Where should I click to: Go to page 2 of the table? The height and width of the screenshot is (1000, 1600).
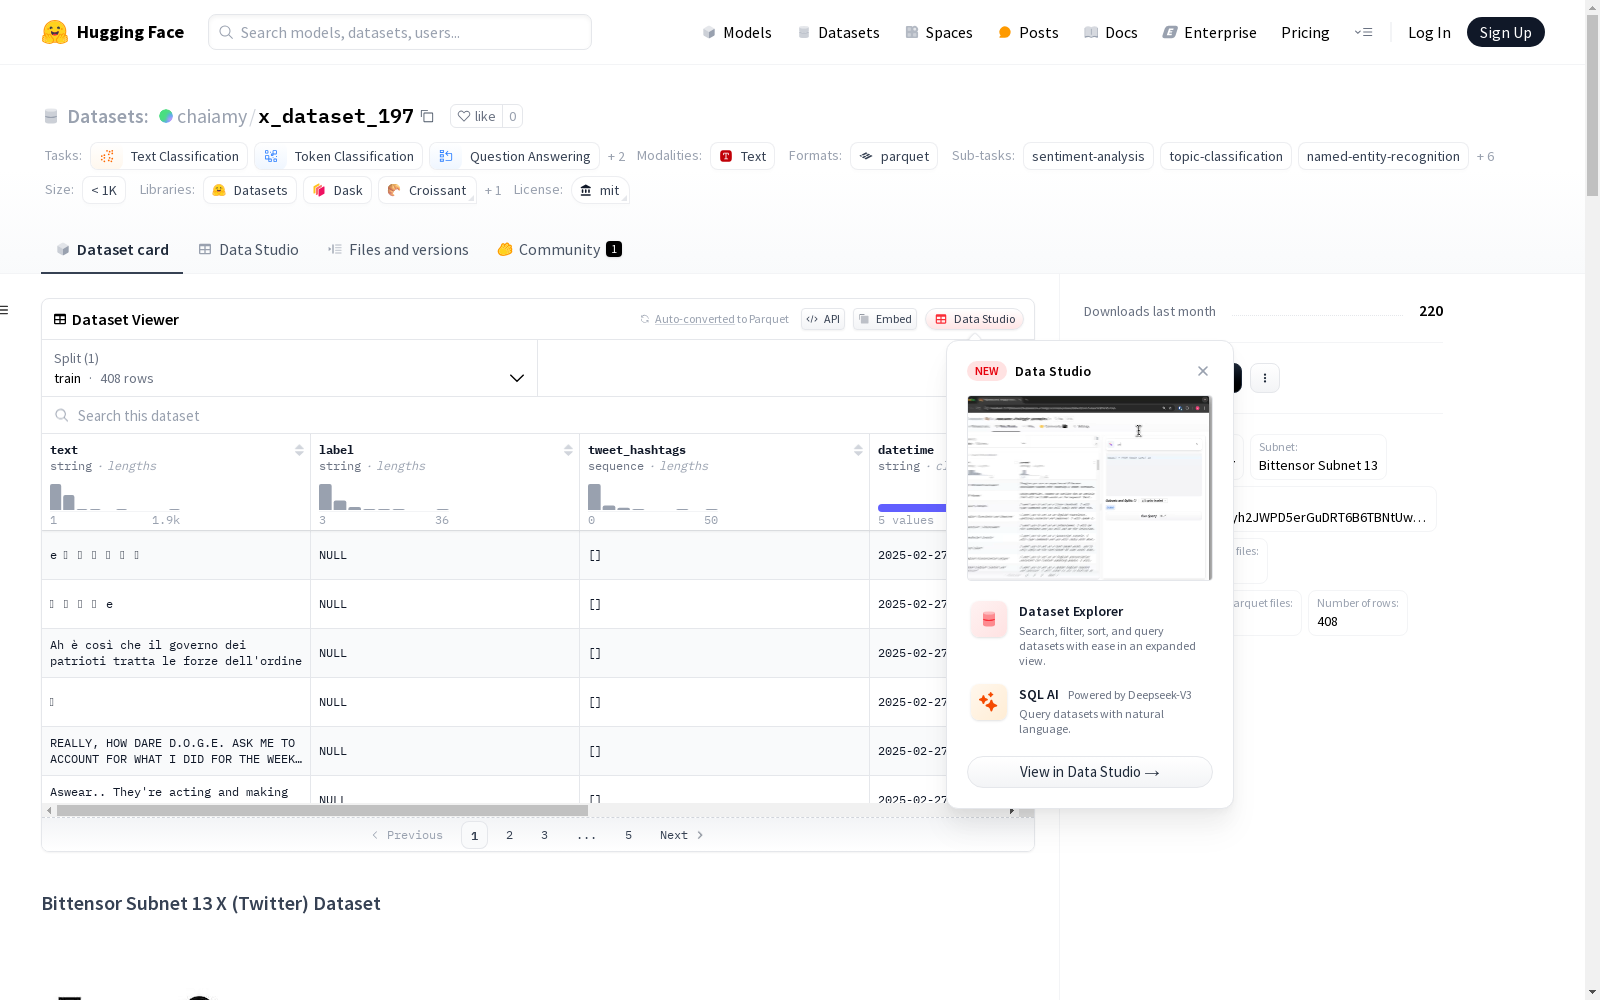click(509, 835)
